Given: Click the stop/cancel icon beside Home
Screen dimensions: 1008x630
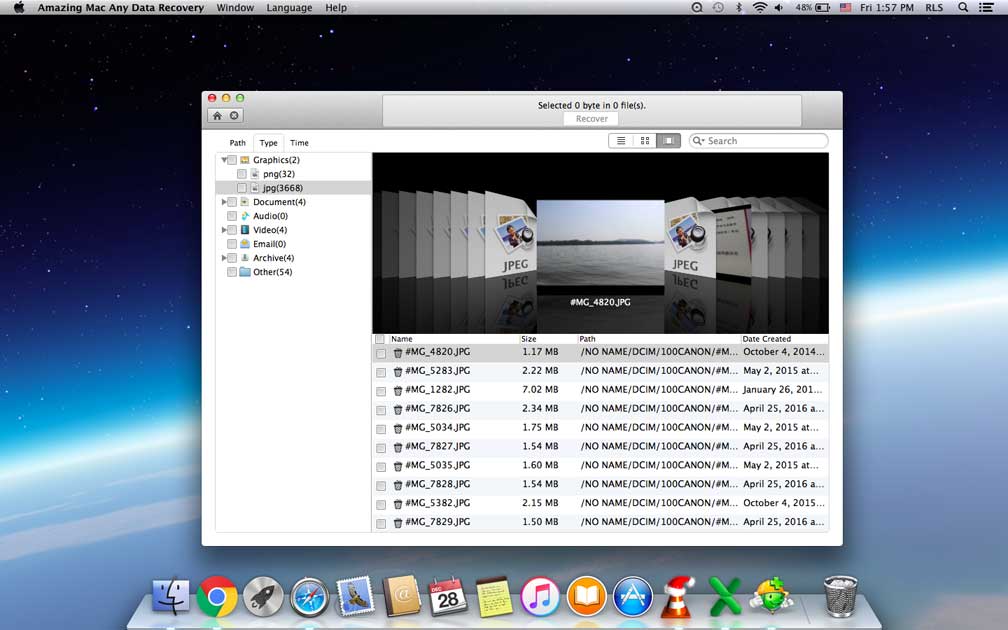Looking at the screenshot, I should 234,116.
